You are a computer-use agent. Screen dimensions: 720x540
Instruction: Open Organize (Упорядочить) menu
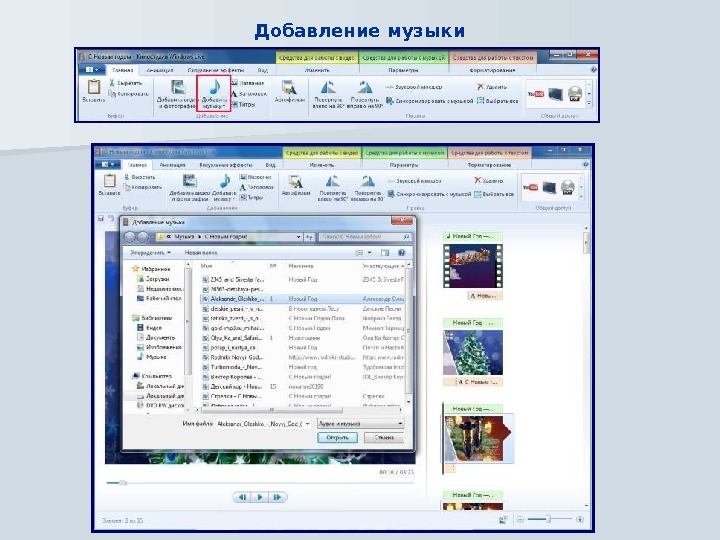pos(150,253)
